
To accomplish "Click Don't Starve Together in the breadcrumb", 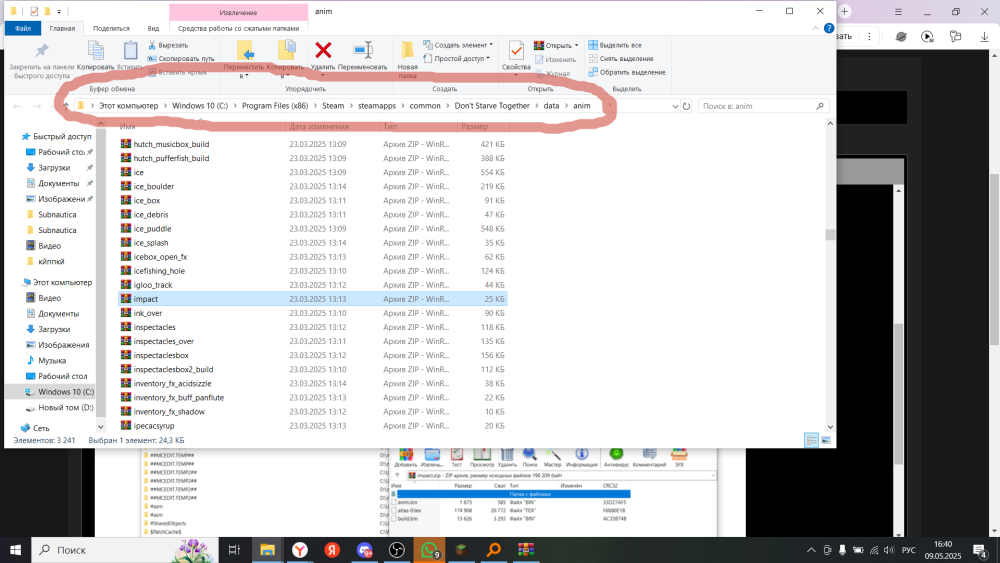I will [x=492, y=106].
